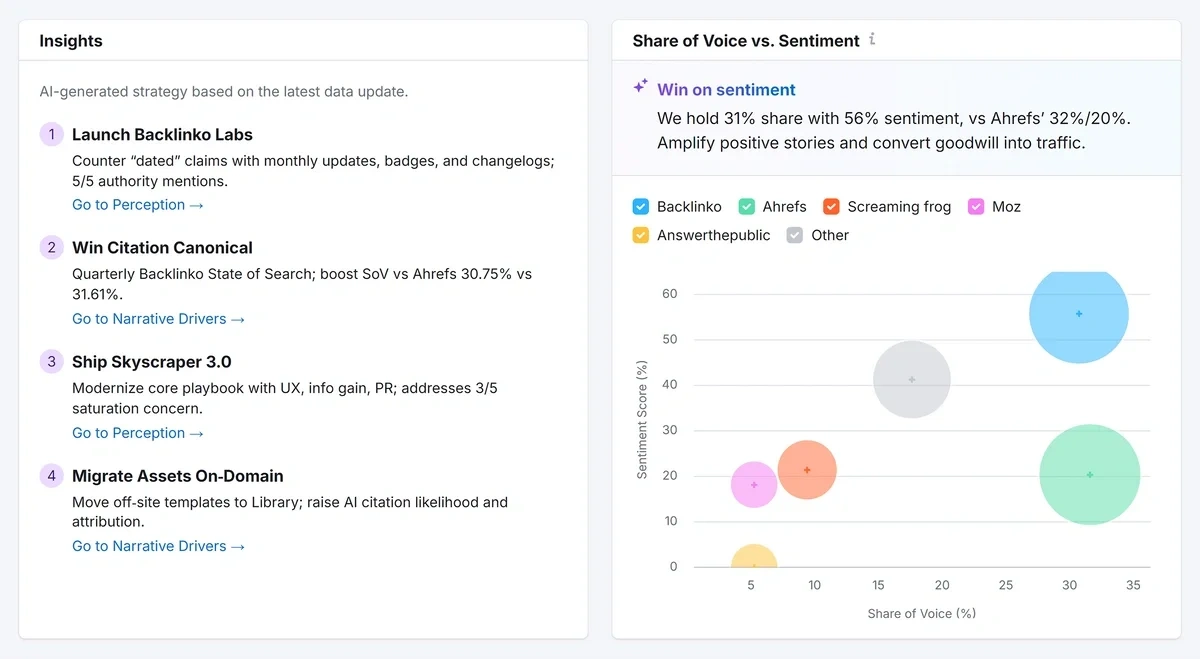Click the plus marker inside the blue Backlinko bubble
1200x659 pixels.
[x=1080, y=313]
